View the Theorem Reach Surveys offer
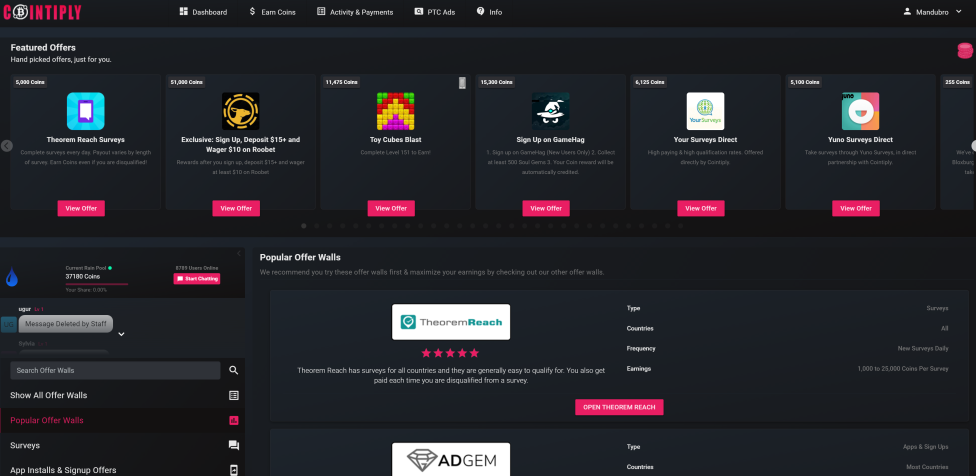Image resolution: width=976 pixels, height=476 pixels. (81, 208)
